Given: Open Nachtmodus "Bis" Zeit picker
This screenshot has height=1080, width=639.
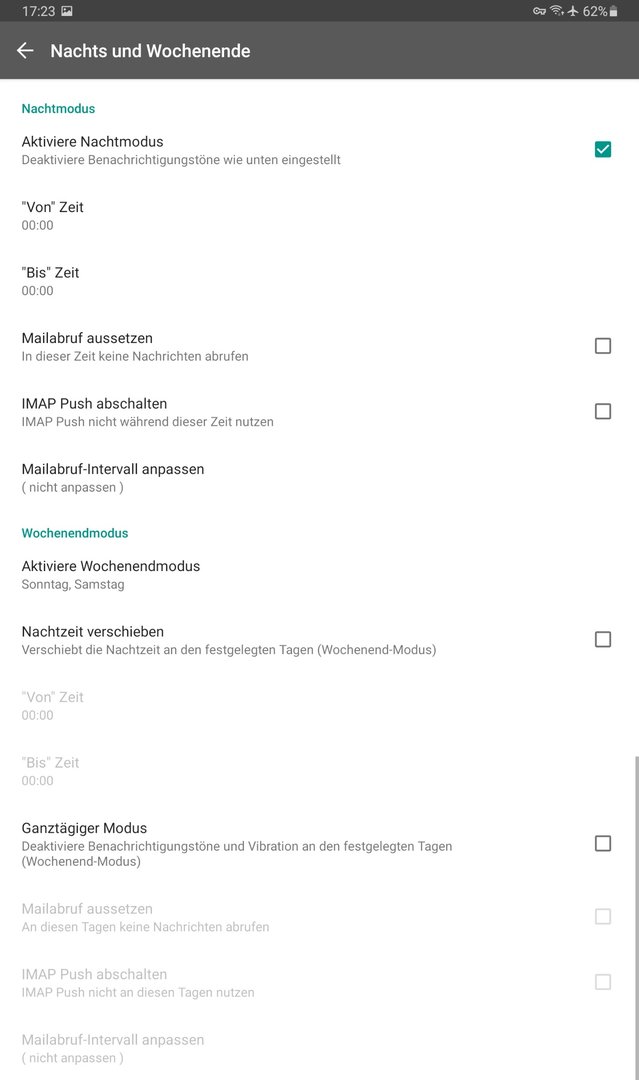Looking at the screenshot, I should [320, 281].
